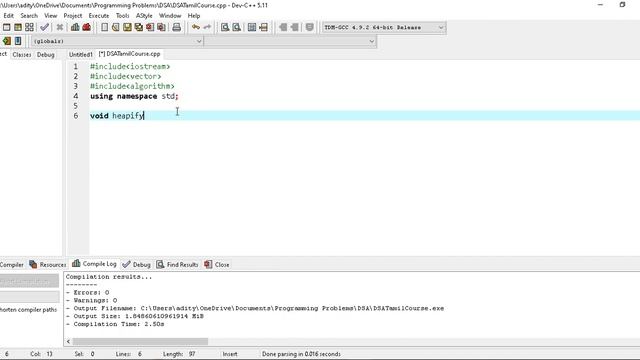Open the View menu
This screenshot has width=640, height=360.
click(x=51, y=16)
